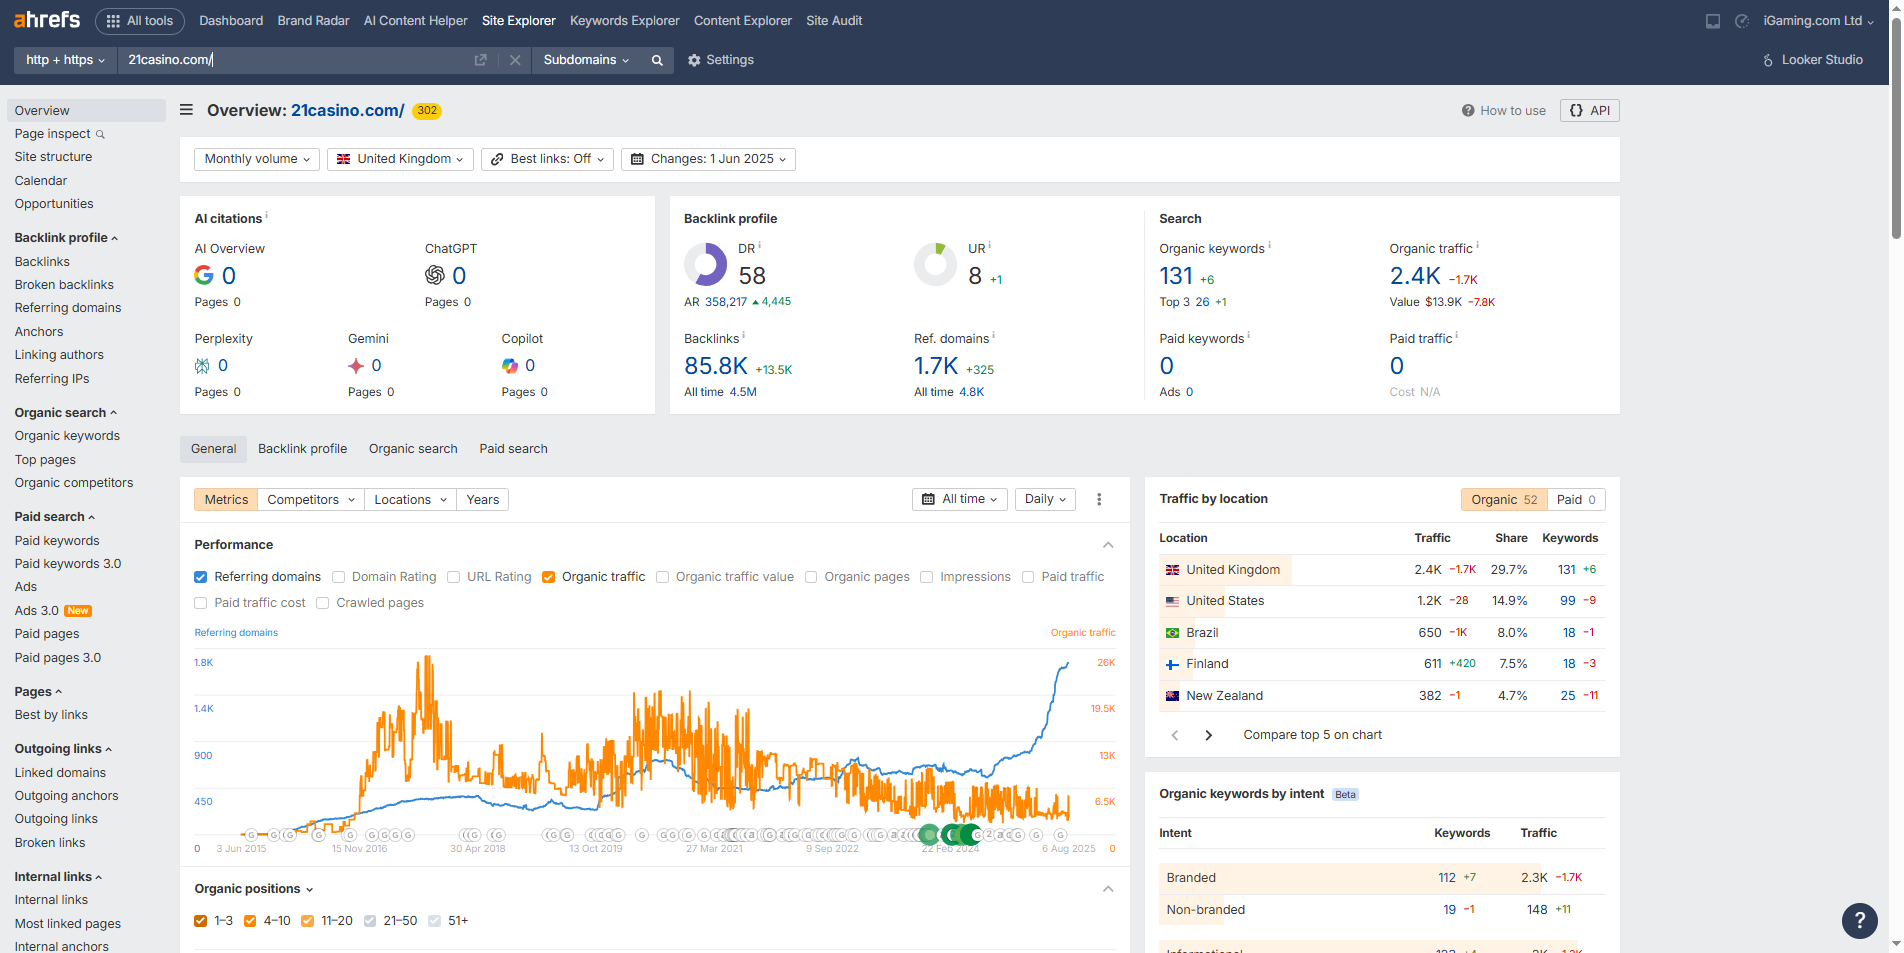Open the API button
The height and width of the screenshot is (953, 1904).
(1589, 111)
